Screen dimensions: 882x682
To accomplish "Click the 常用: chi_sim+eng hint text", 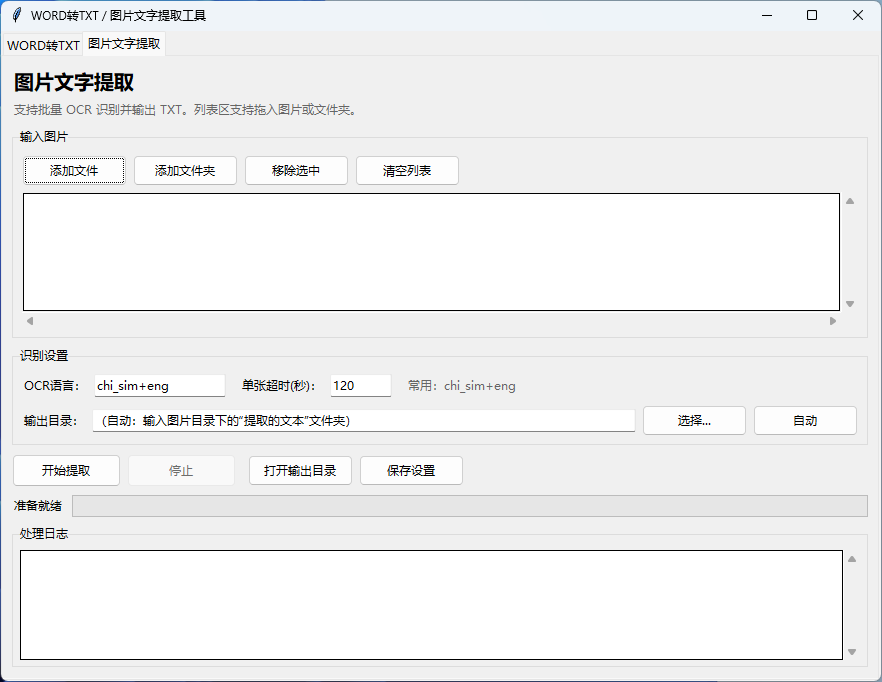I will pyautogui.click(x=461, y=385).
